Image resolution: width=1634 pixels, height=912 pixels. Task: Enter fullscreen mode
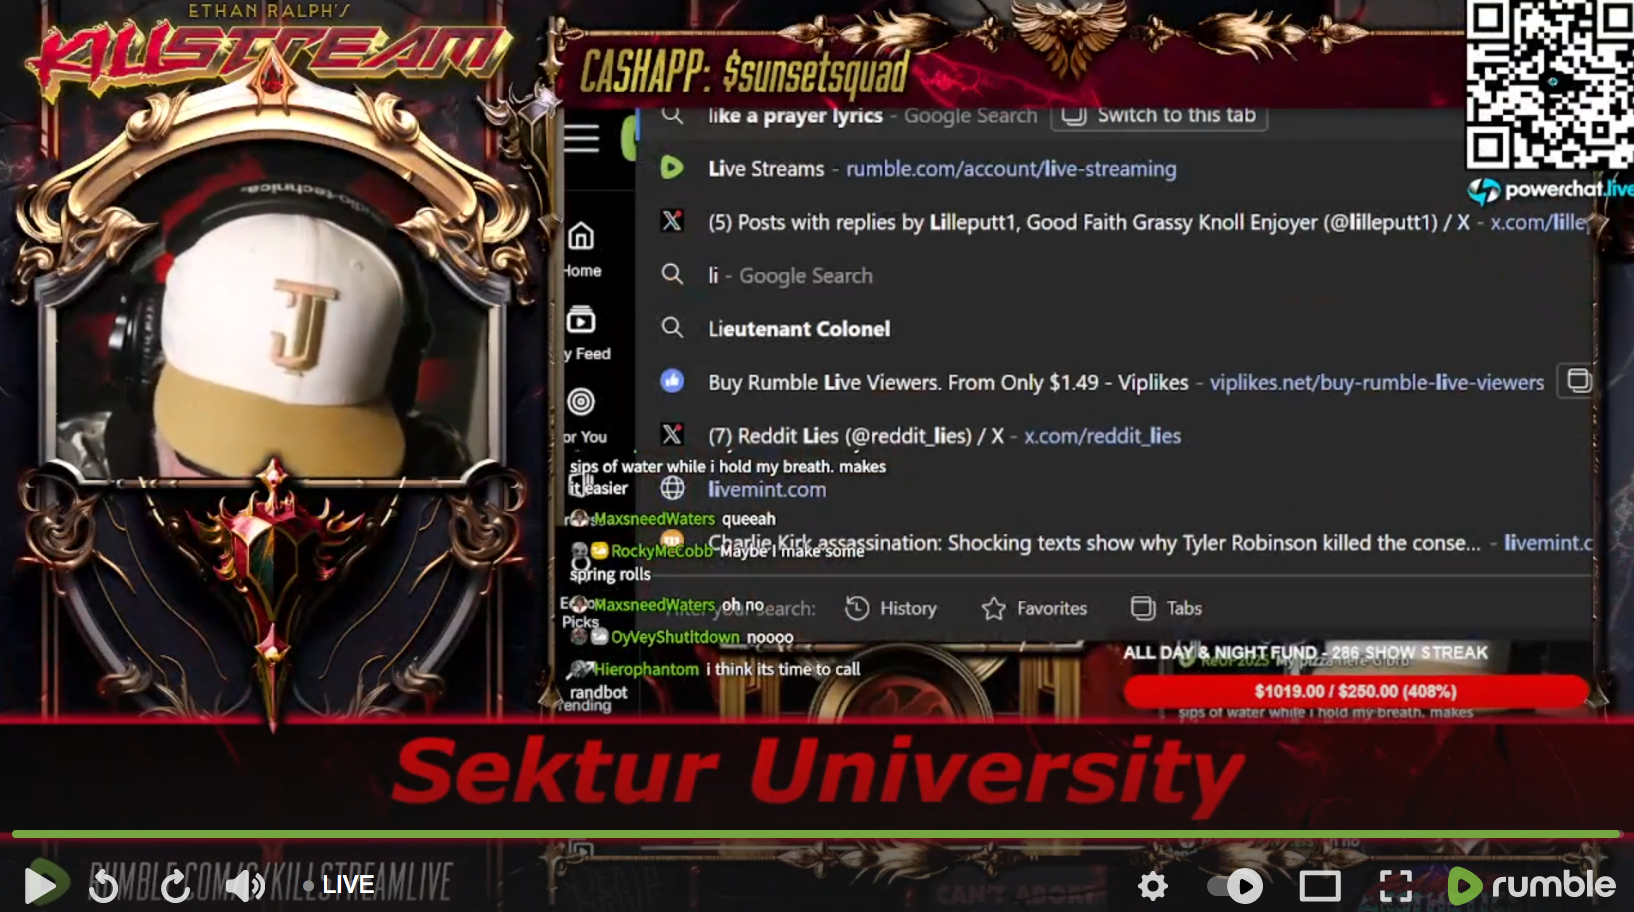click(x=1395, y=886)
